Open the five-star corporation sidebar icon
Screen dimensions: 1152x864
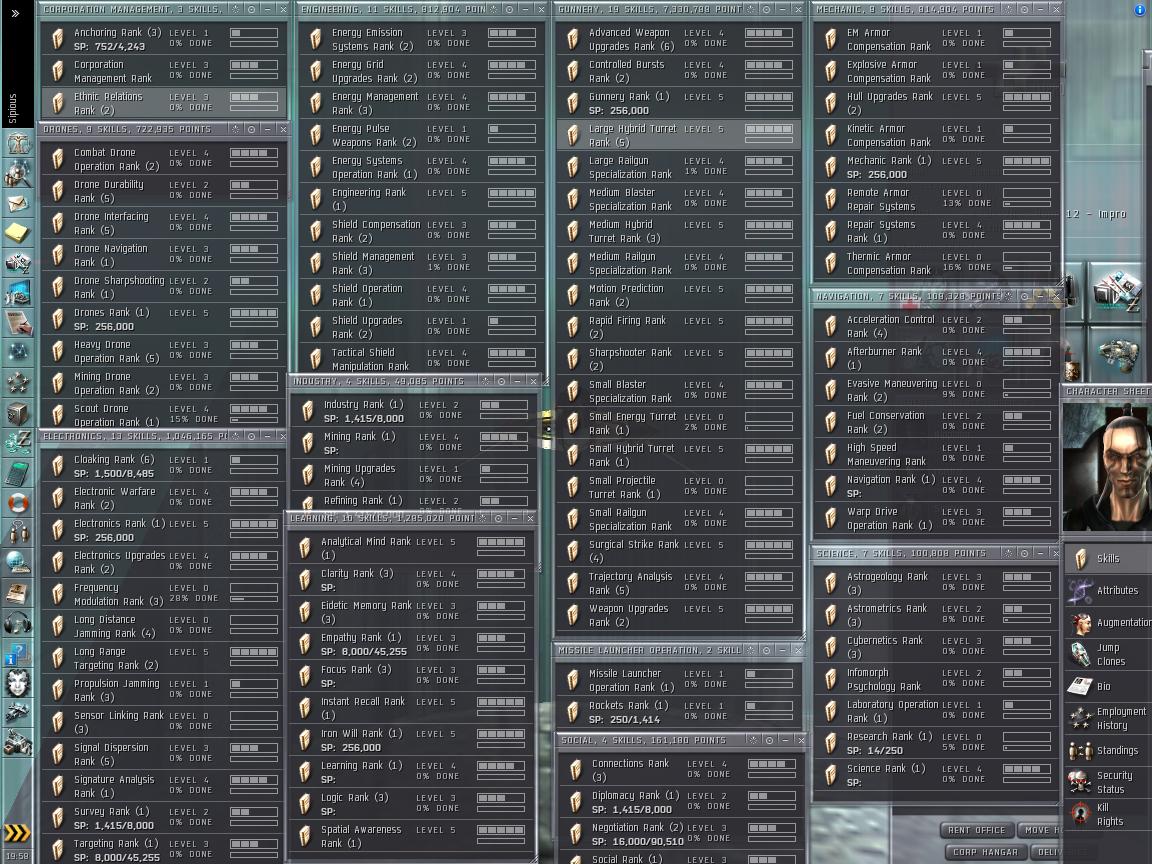pyautogui.click(x=18, y=383)
